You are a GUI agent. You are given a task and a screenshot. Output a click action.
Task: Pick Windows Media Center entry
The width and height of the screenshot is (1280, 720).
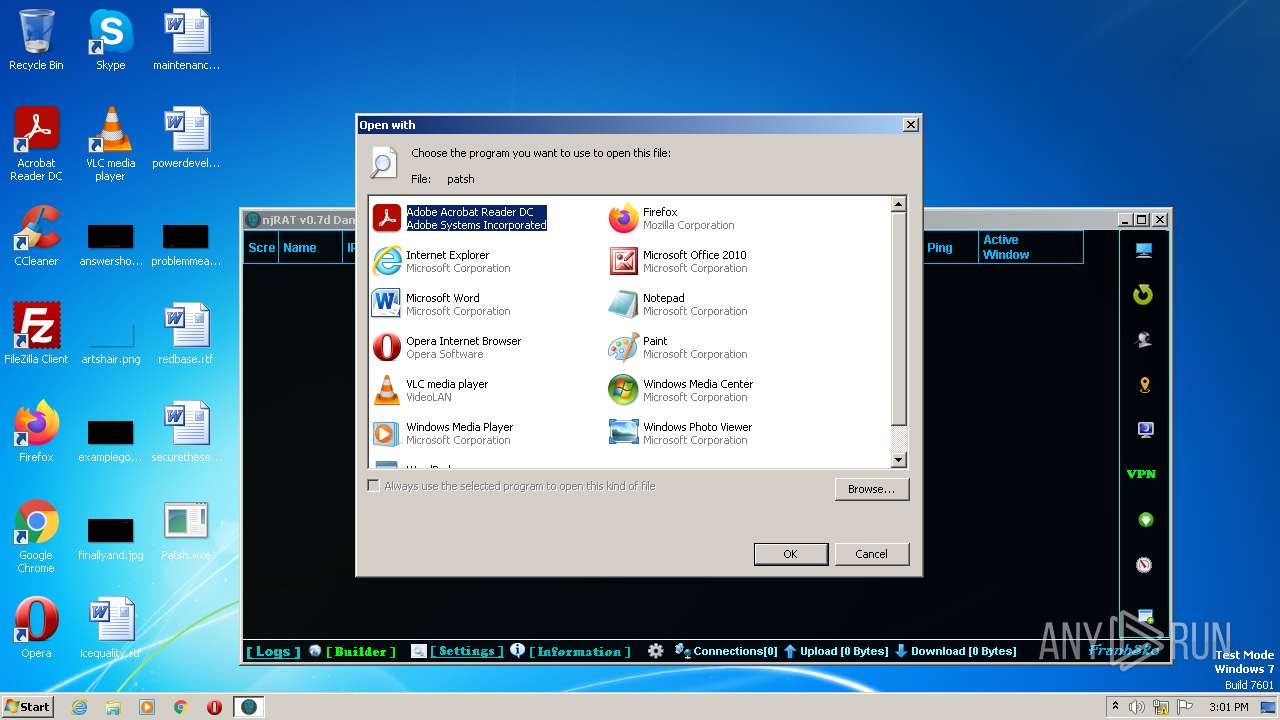click(x=681, y=390)
